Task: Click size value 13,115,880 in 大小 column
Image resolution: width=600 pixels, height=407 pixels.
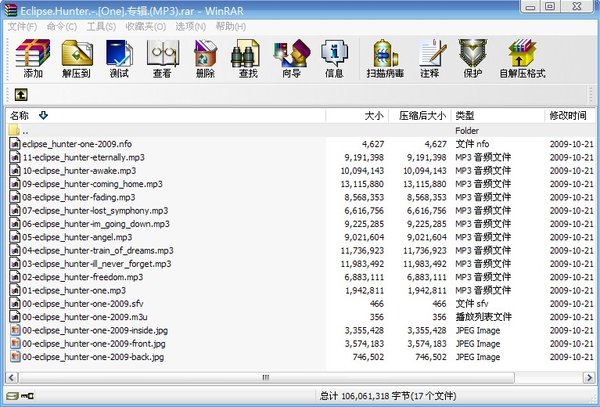Action: tap(362, 184)
